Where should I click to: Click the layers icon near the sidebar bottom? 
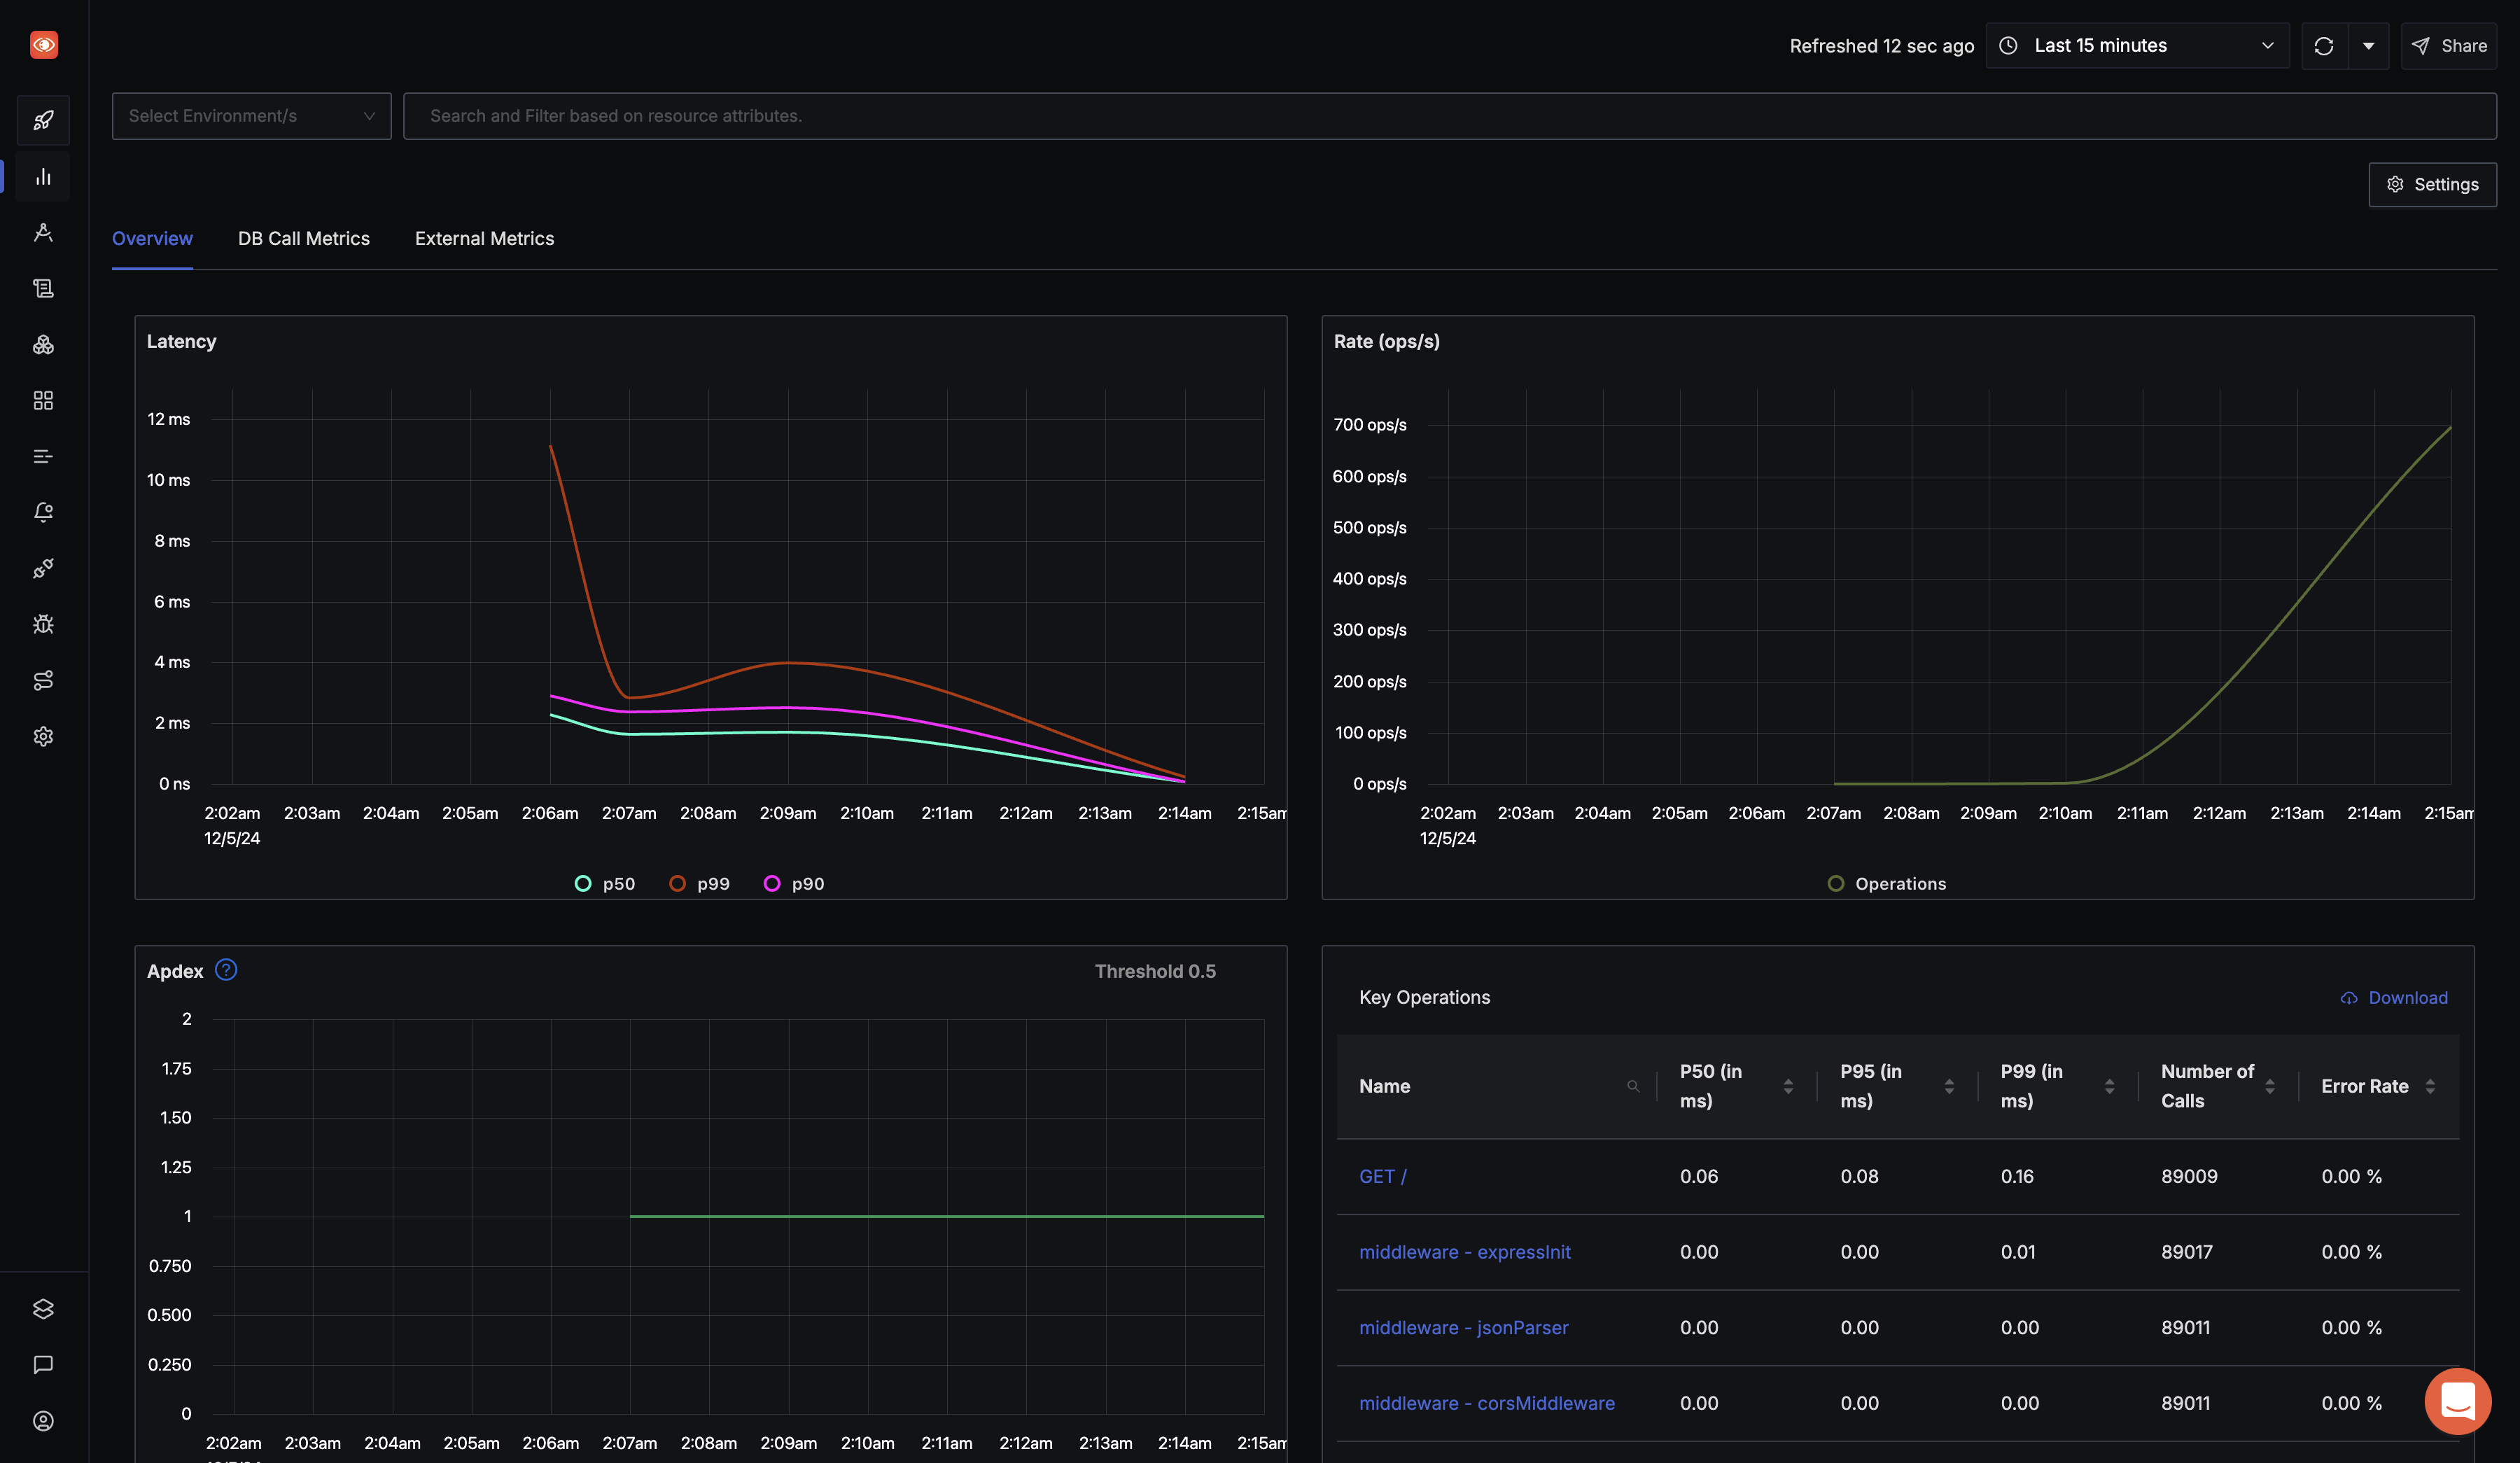tap(43, 1309)
